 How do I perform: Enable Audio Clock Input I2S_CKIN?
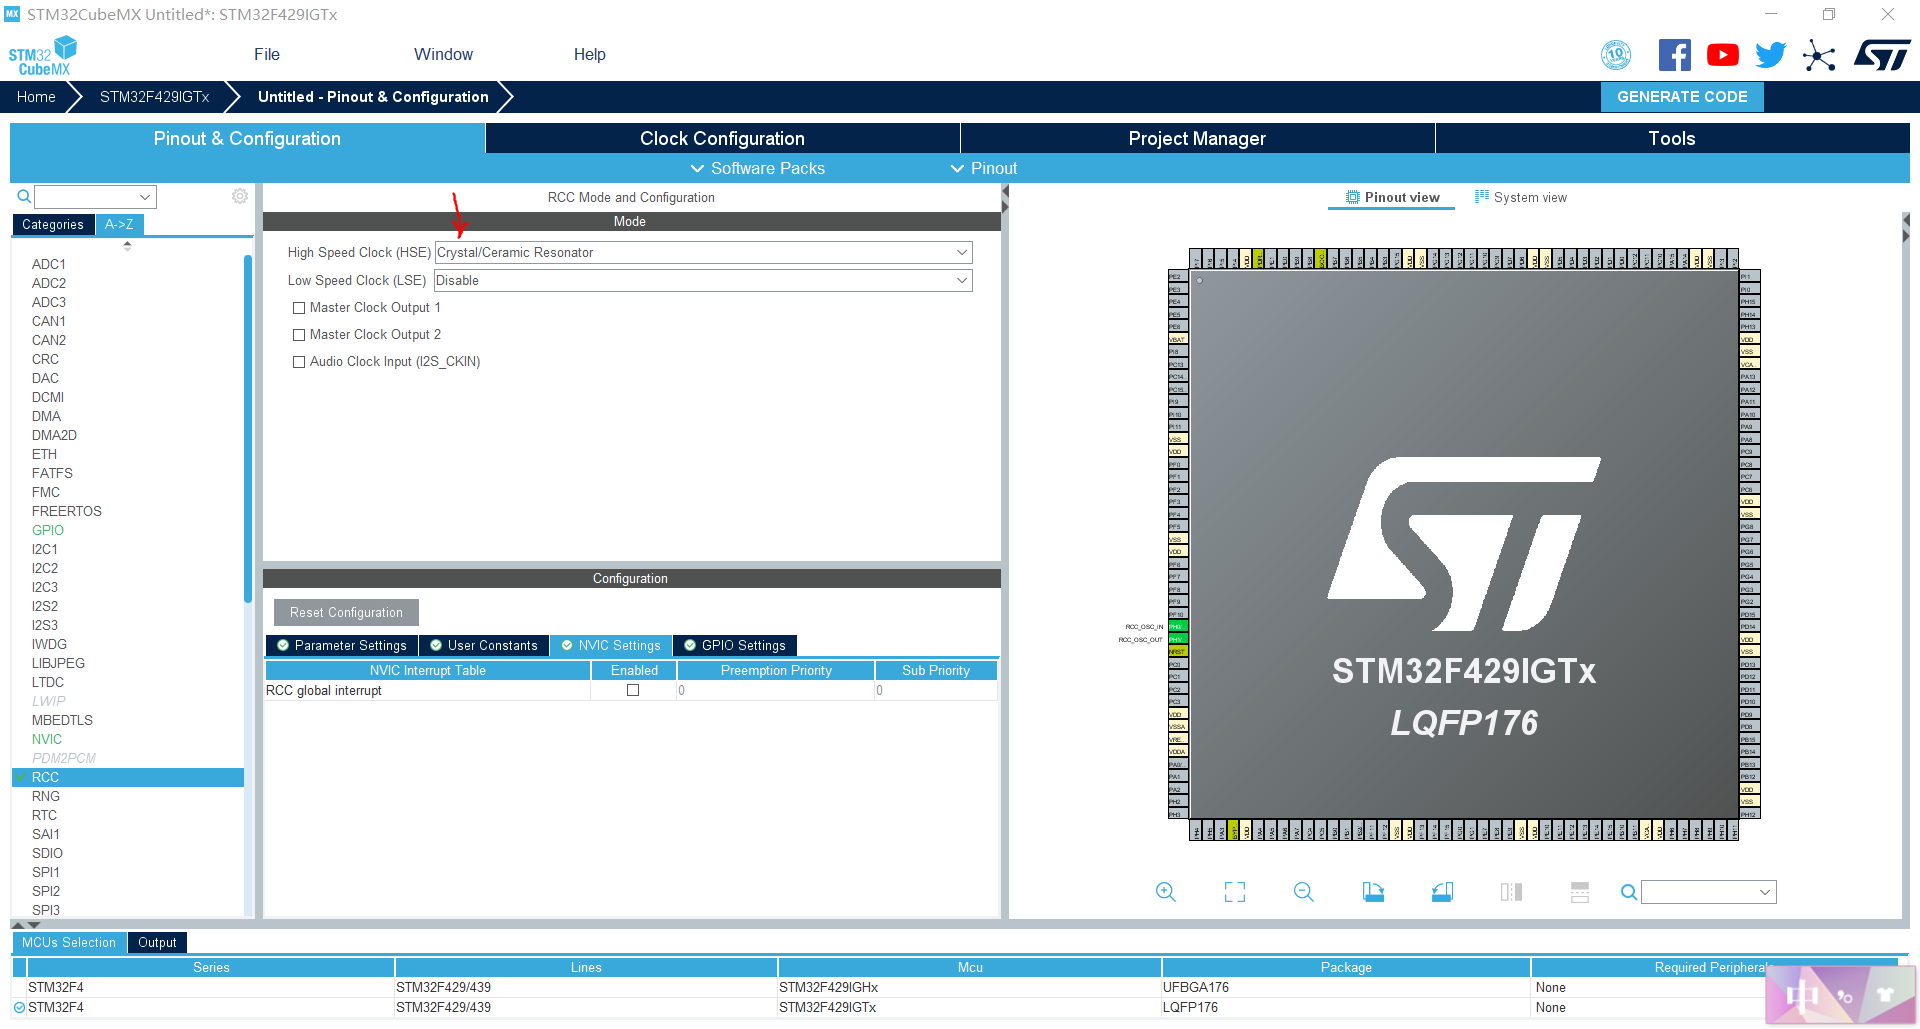pos(298,362)
